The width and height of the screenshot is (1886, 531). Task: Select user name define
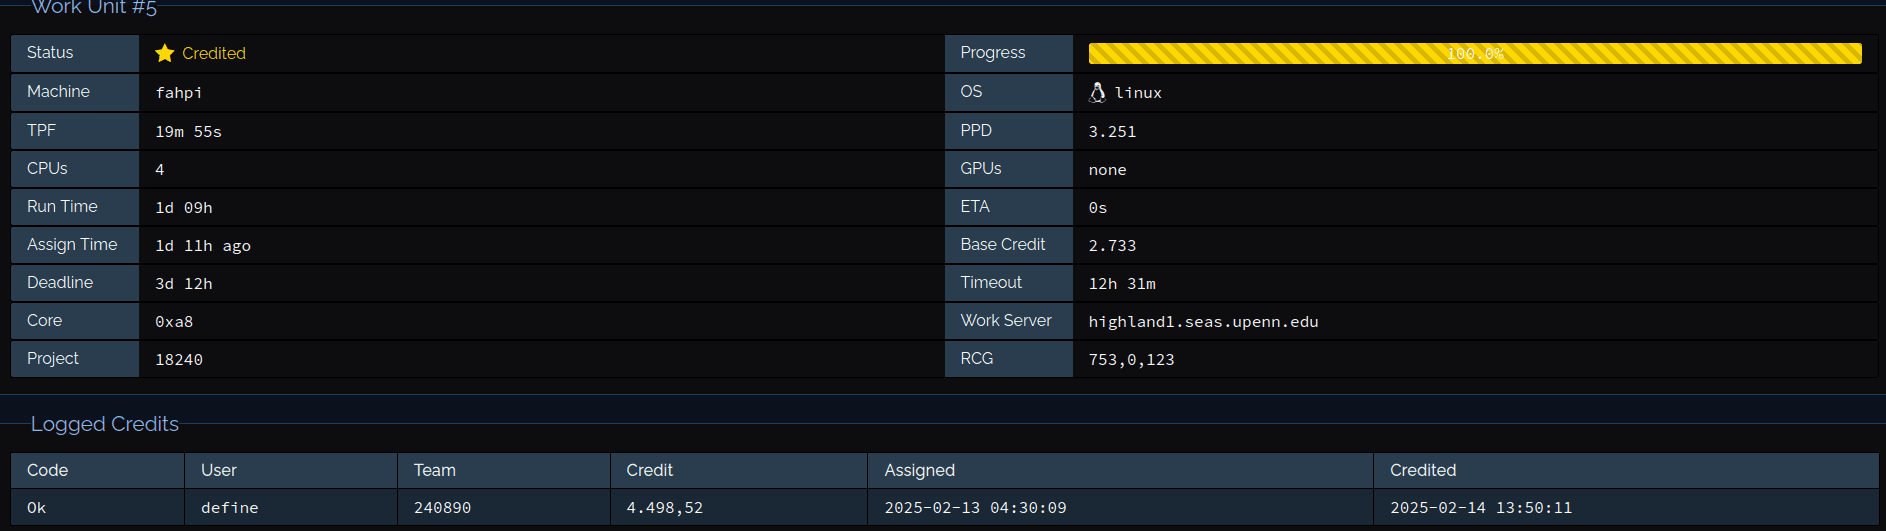229,508
